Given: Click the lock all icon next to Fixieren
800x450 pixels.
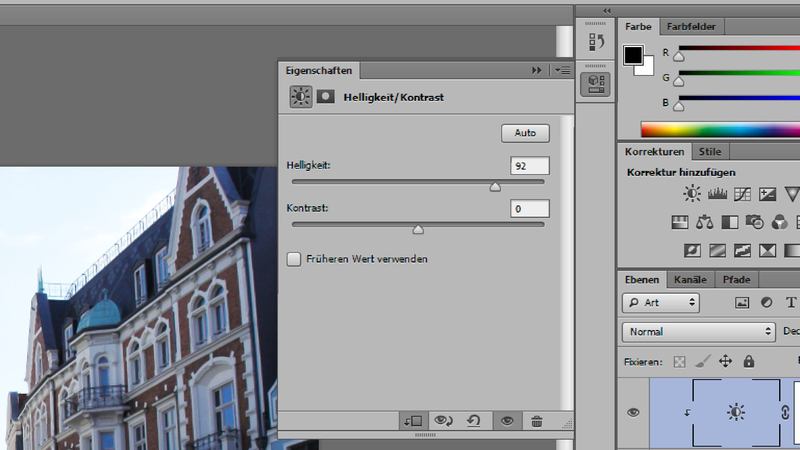Looking at the screenshot, I should [x=748, y=361].
